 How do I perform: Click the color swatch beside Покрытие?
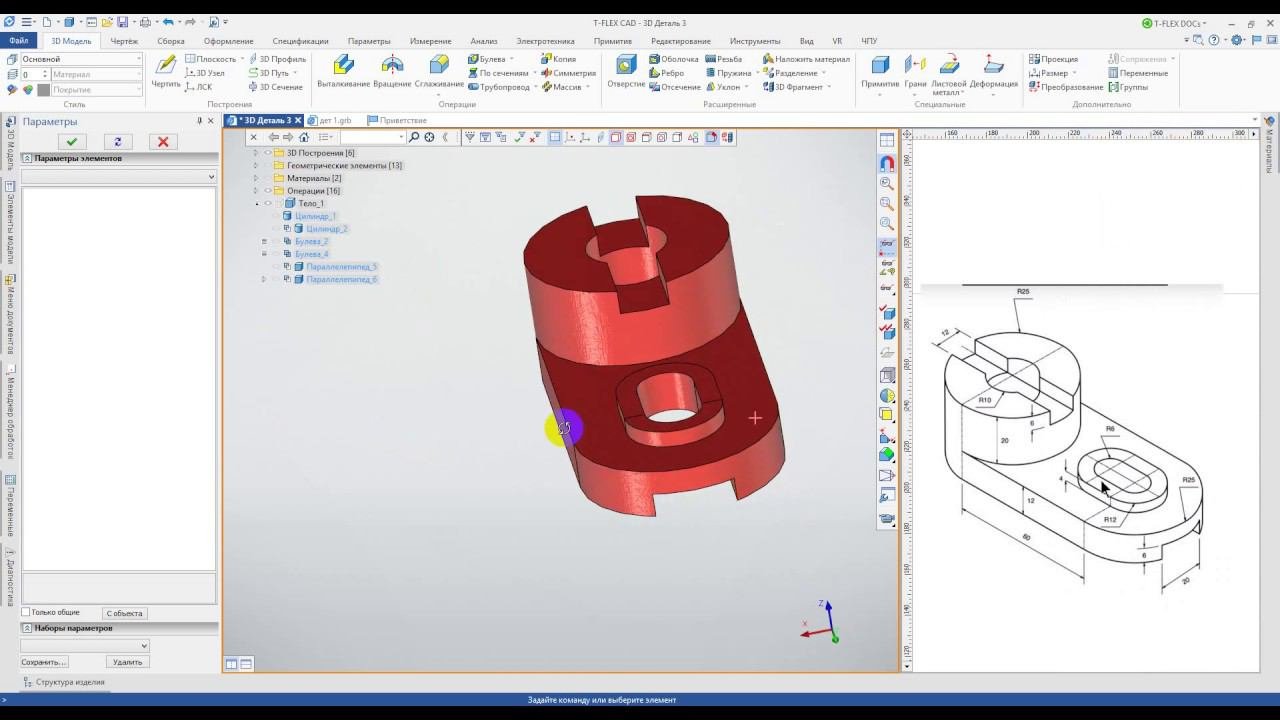[43, 90]
